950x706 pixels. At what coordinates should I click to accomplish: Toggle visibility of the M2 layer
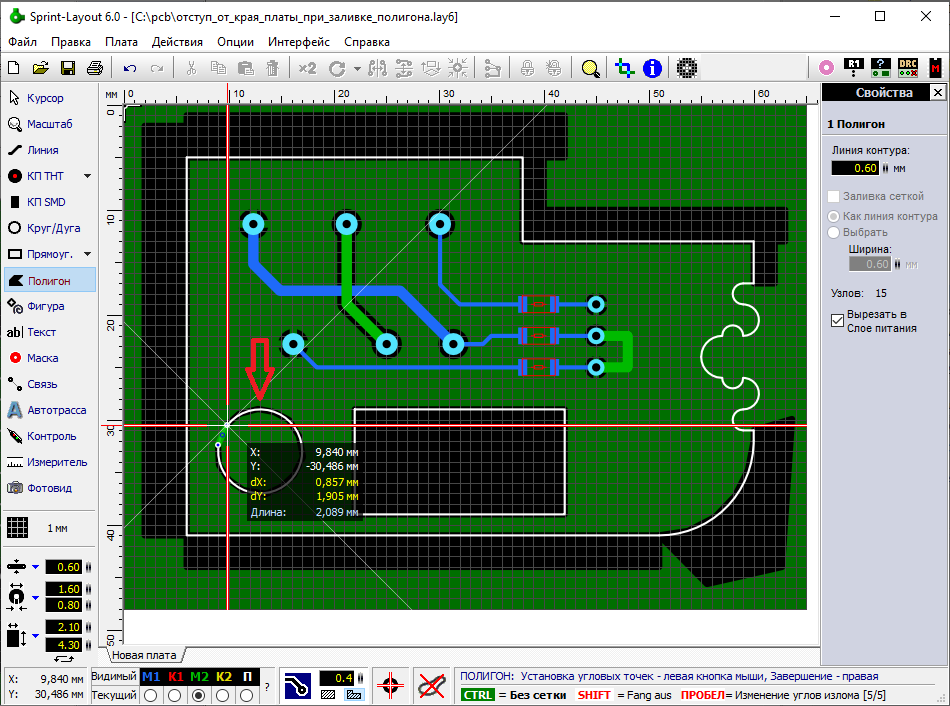click(x=199, y=677)
